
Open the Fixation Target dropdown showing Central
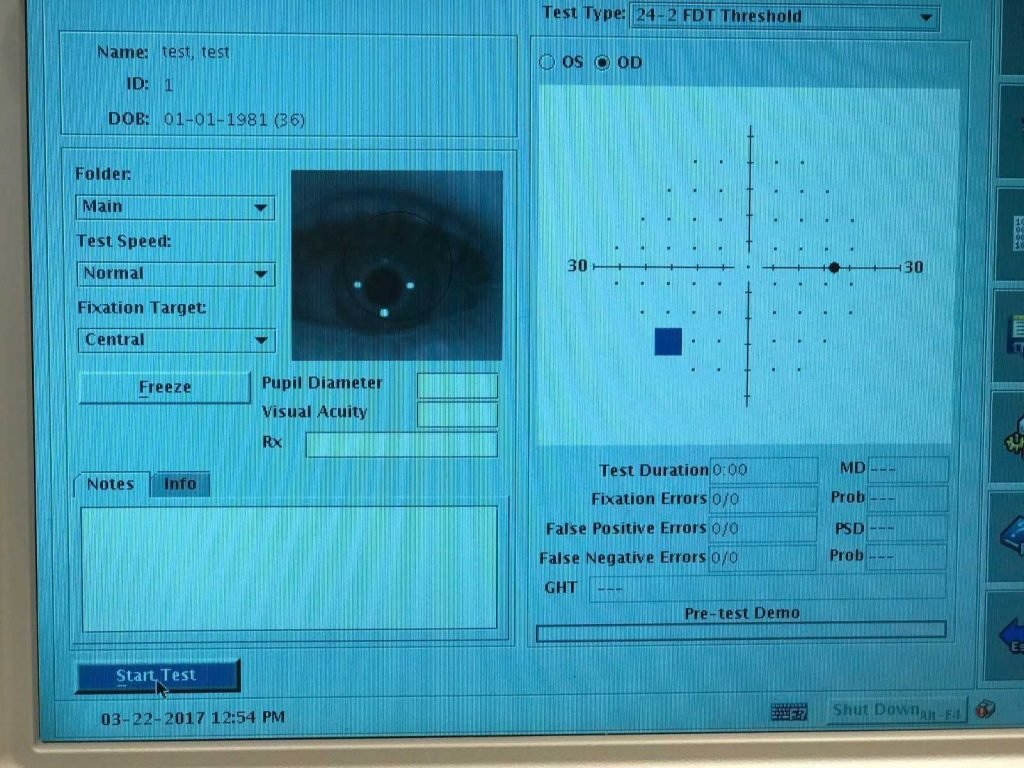tap(260, 340)
